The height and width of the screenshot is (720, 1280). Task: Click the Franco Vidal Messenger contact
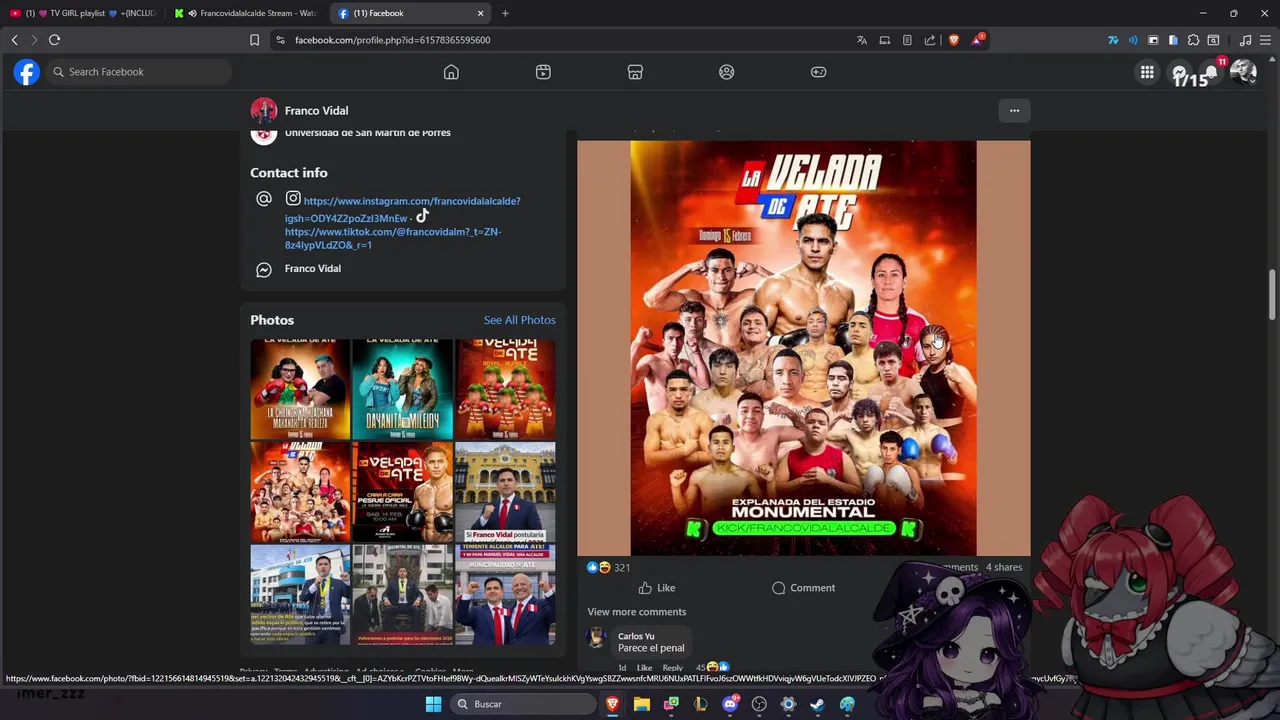312,269
